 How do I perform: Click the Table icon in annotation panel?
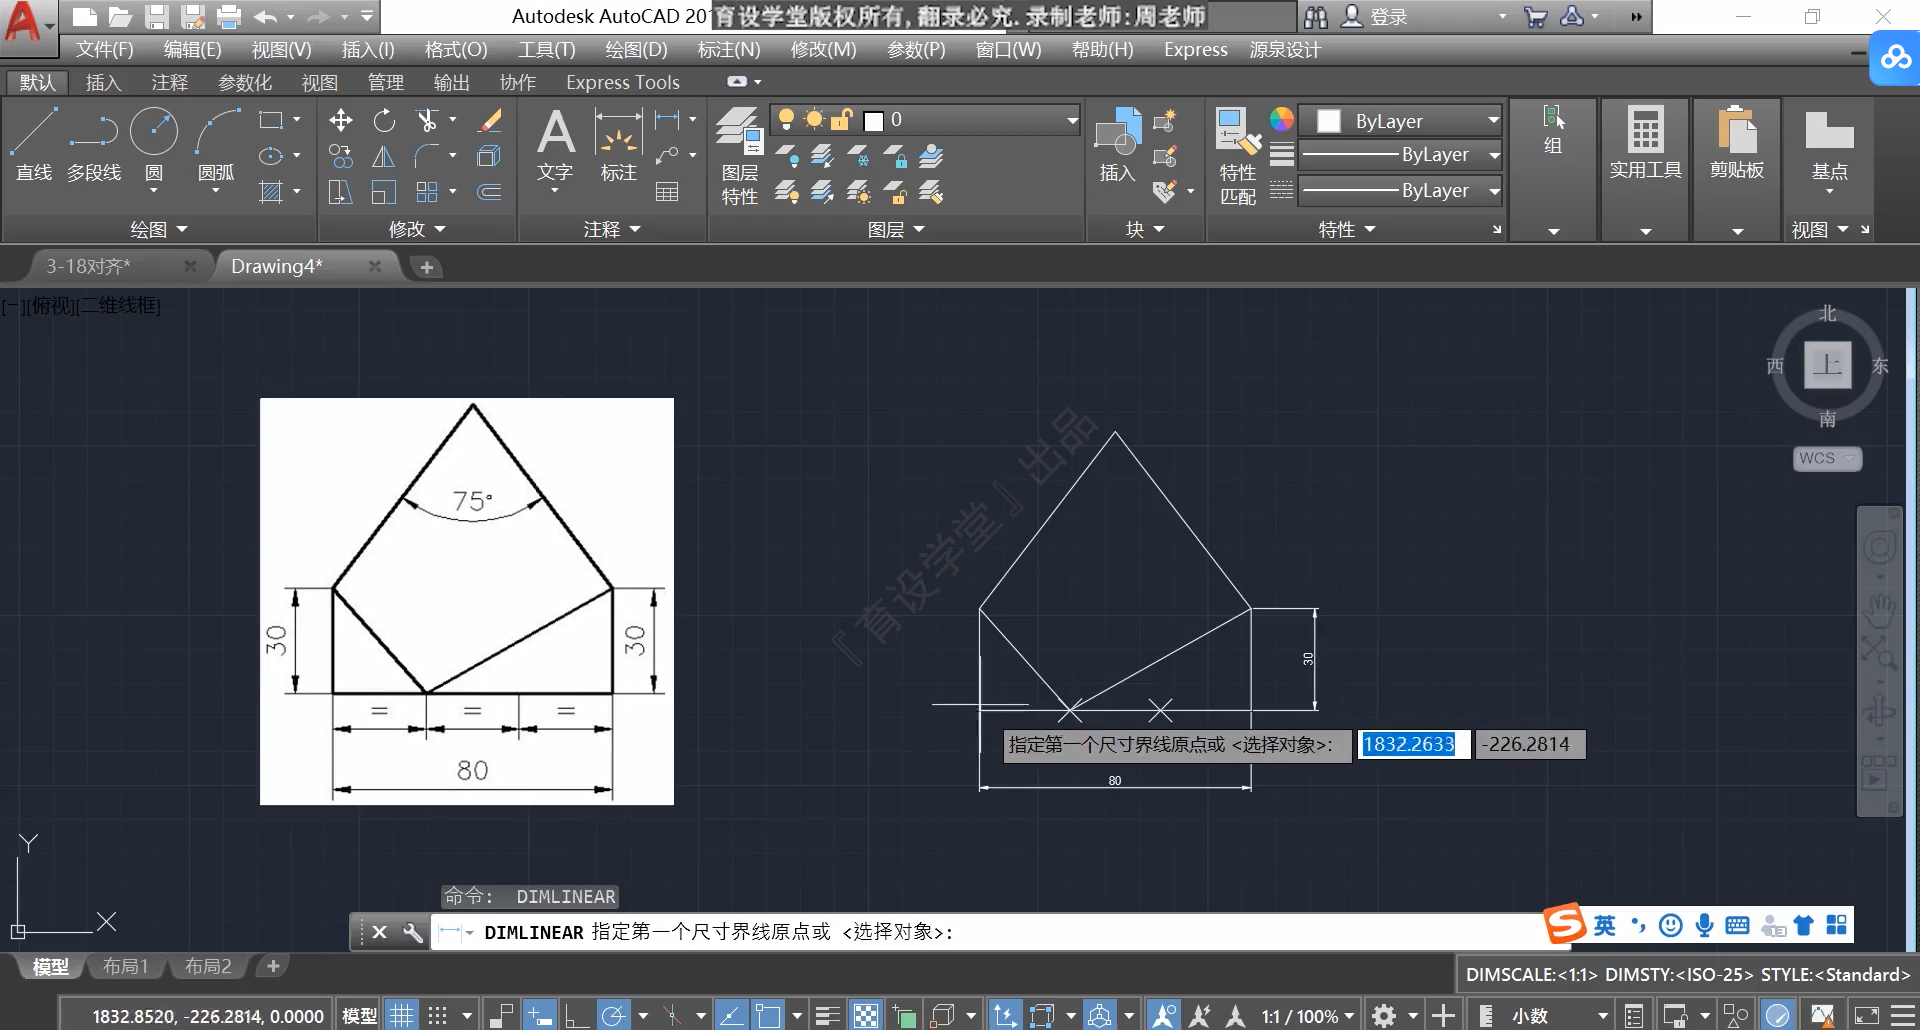click(667, 191)
